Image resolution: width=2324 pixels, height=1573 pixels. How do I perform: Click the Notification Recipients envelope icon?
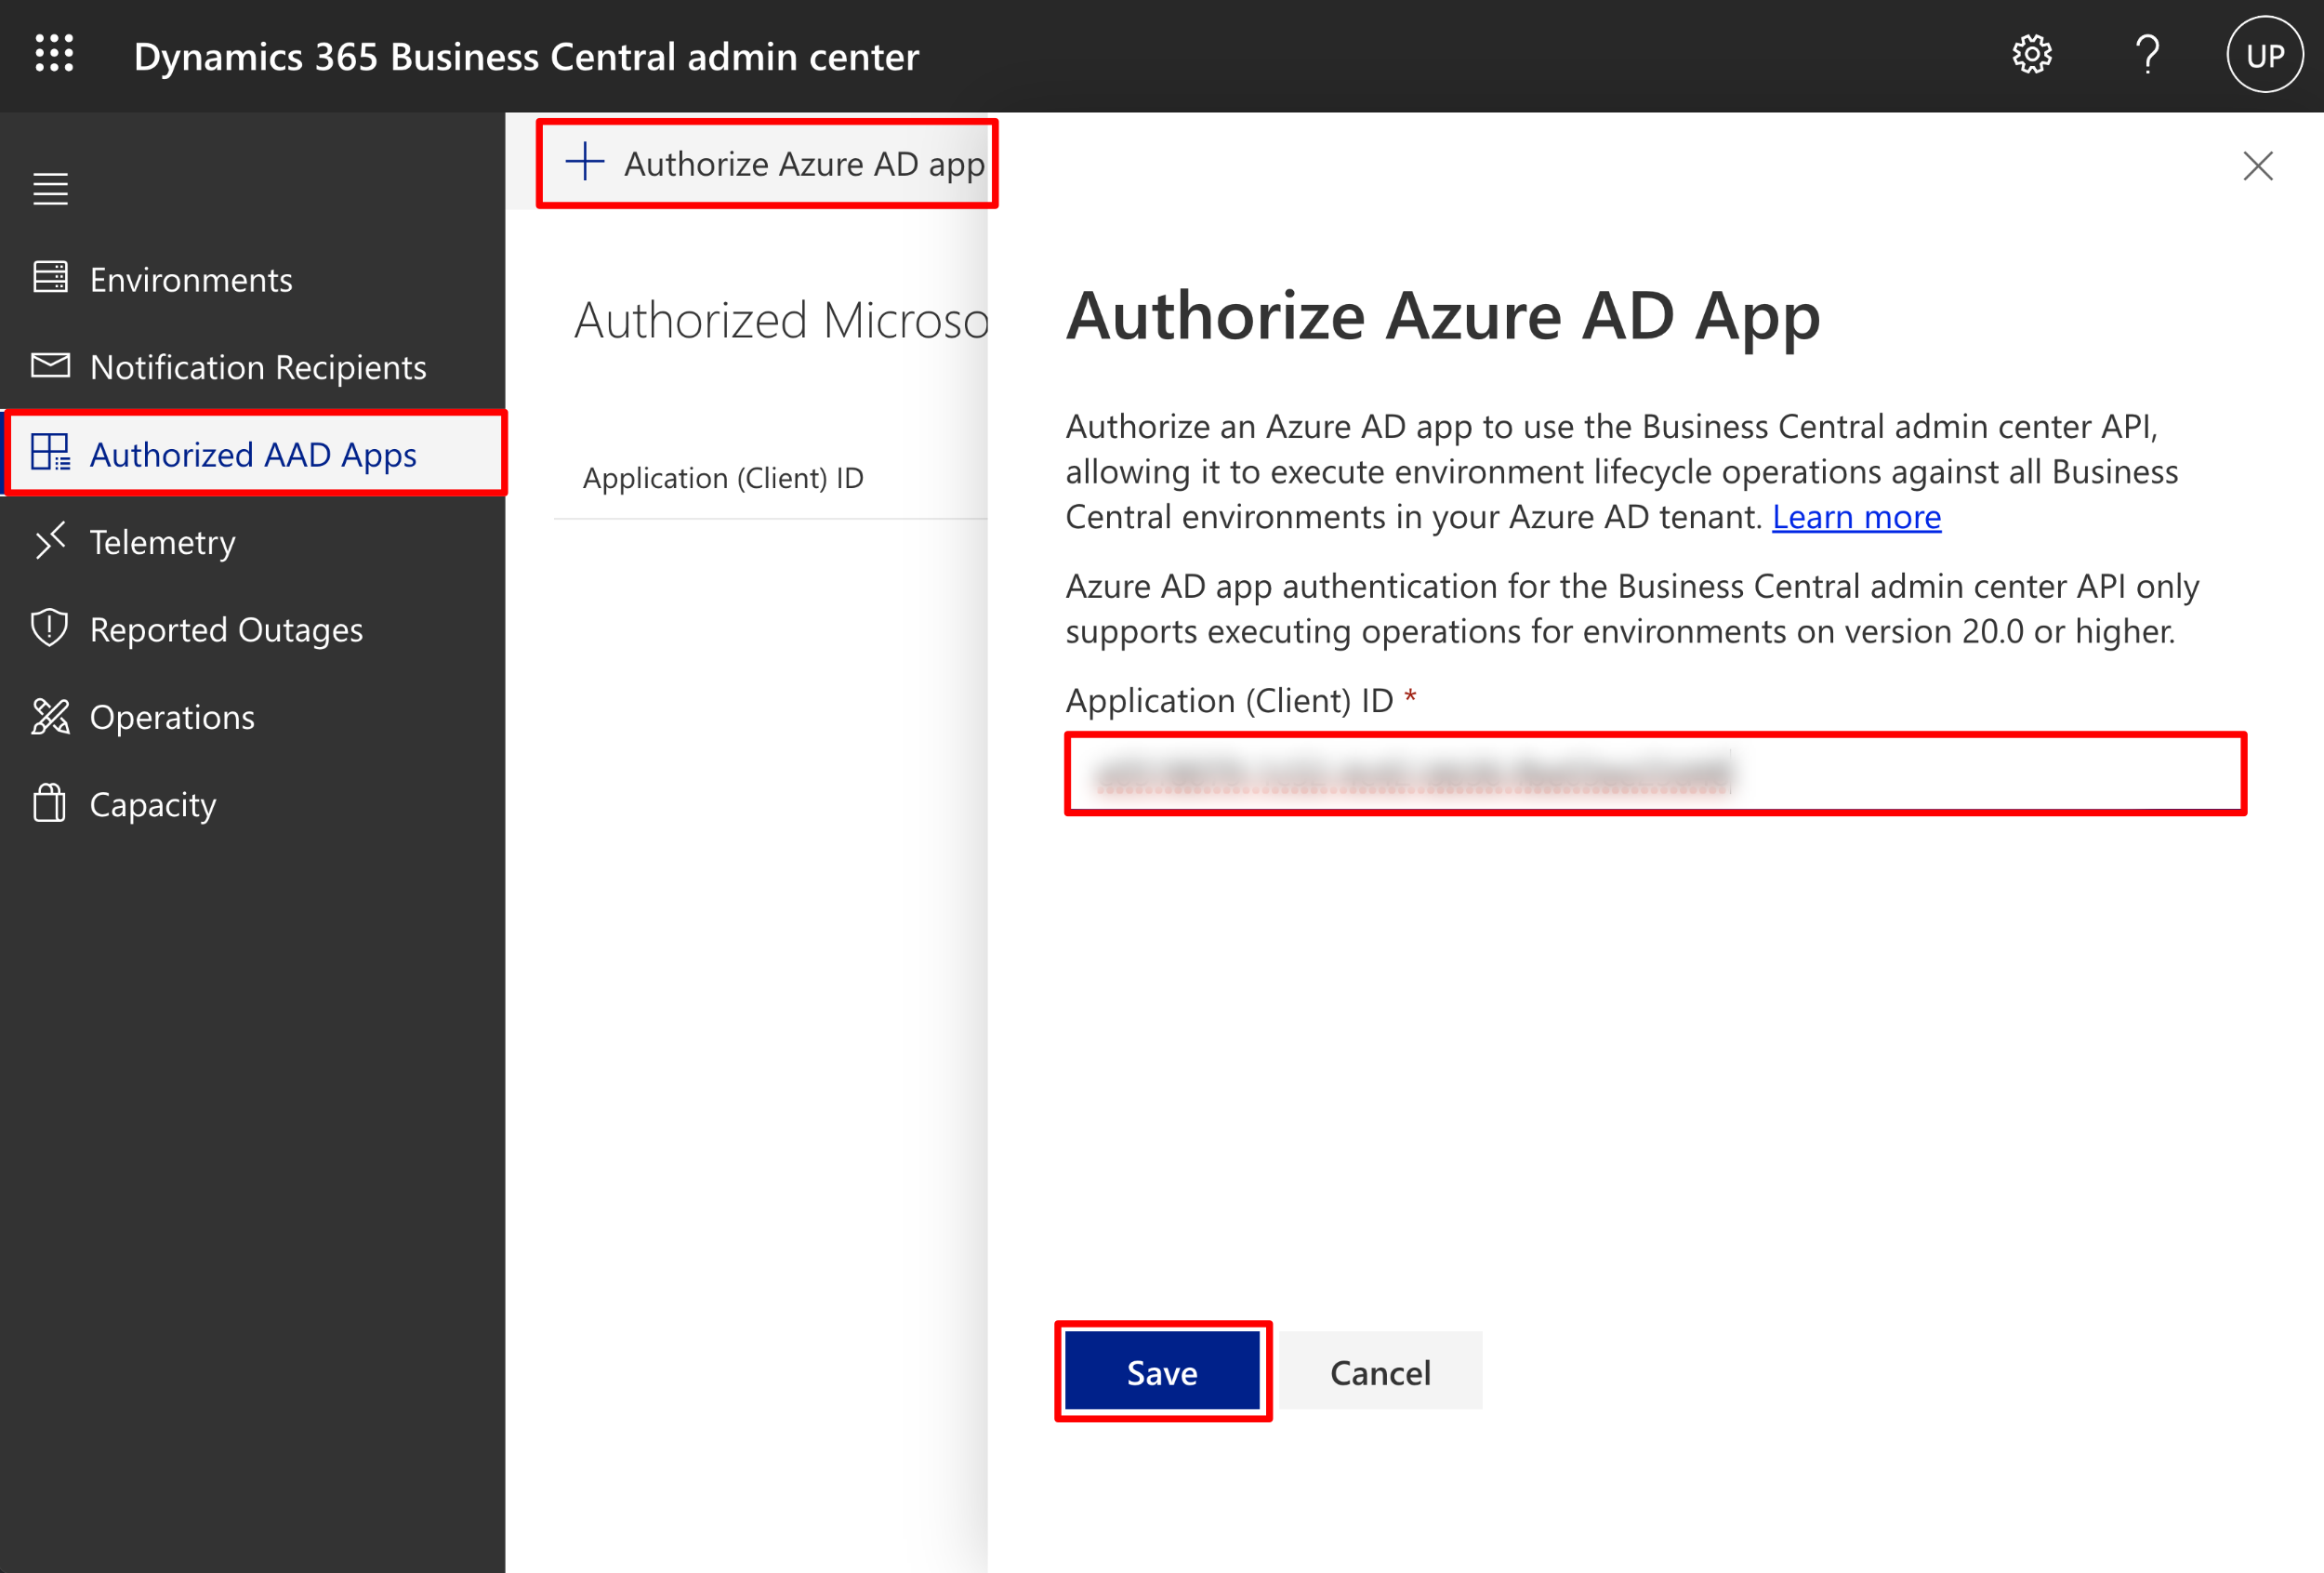50,365
